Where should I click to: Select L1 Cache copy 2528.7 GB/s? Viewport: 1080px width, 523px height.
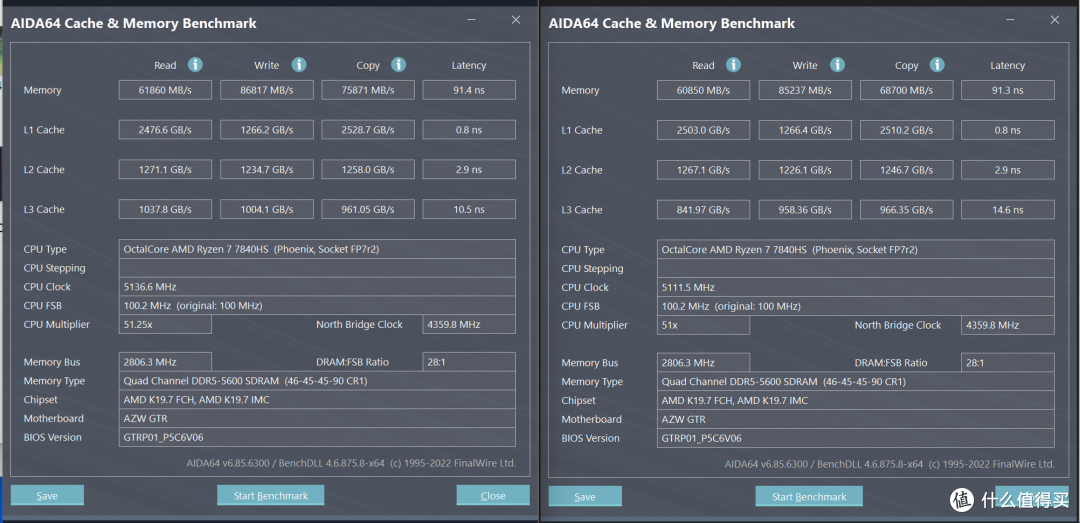[x=368, y=130]
